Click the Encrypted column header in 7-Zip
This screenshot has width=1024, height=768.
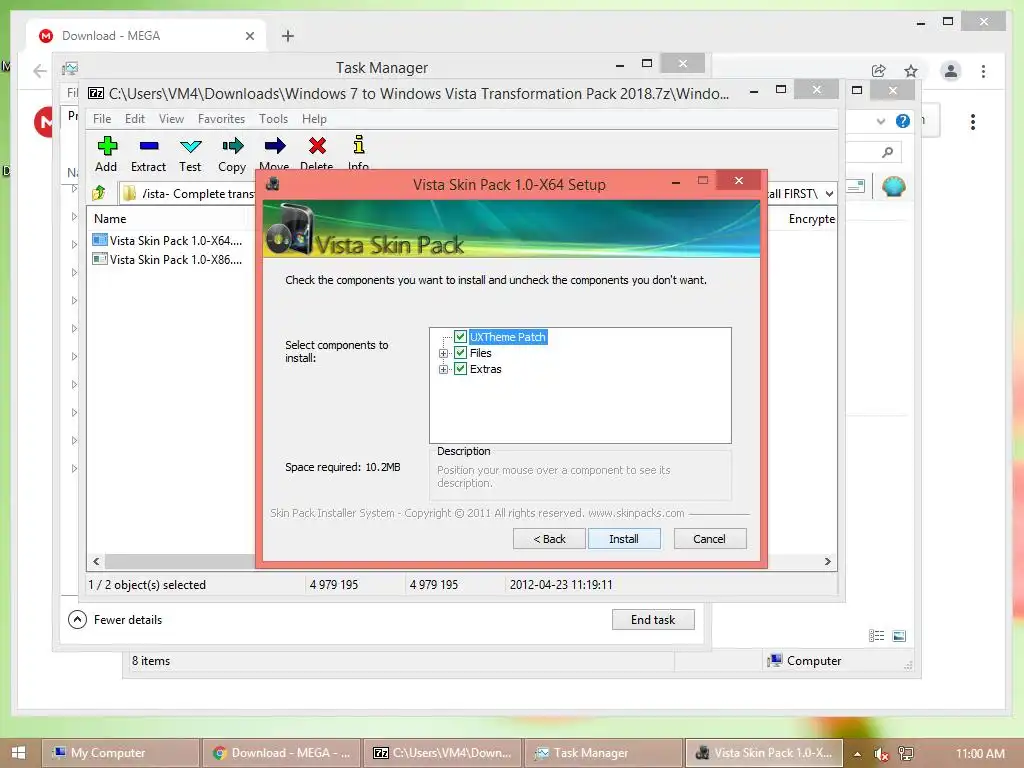coord(811,219)
